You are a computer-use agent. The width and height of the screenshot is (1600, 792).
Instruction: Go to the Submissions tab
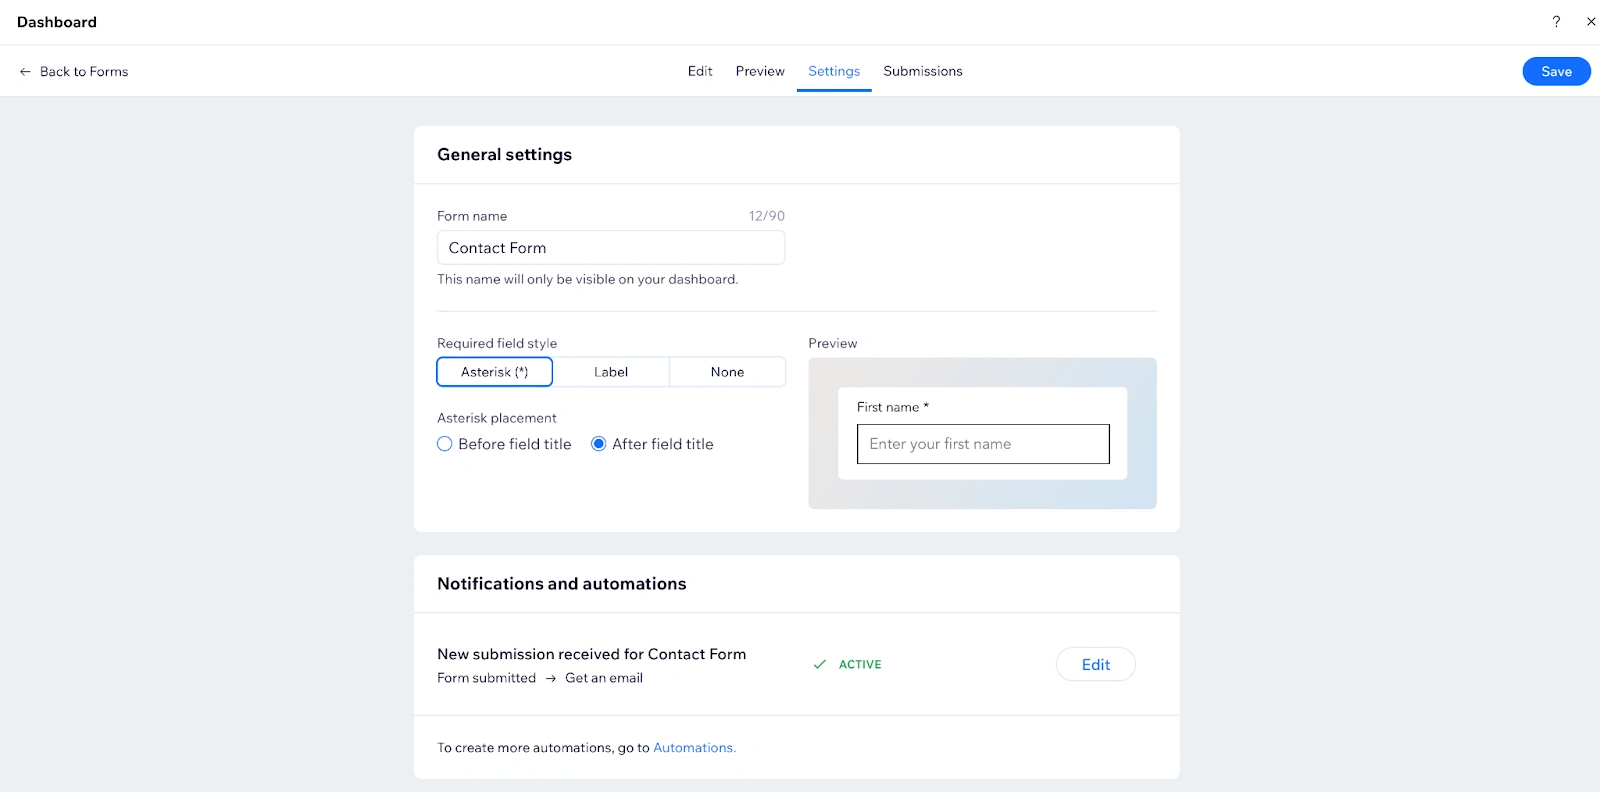tap(923, 71)
